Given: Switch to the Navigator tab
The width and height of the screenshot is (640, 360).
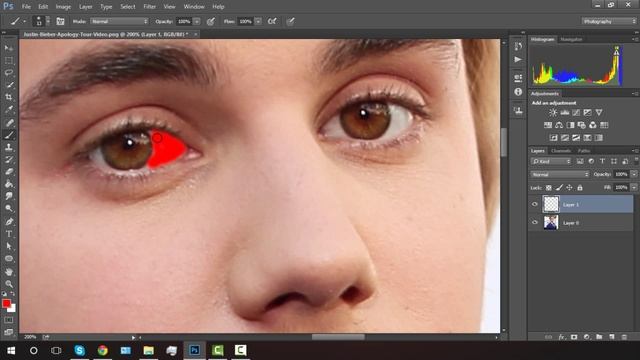Looking at the screenshot, I should [571, 39].
